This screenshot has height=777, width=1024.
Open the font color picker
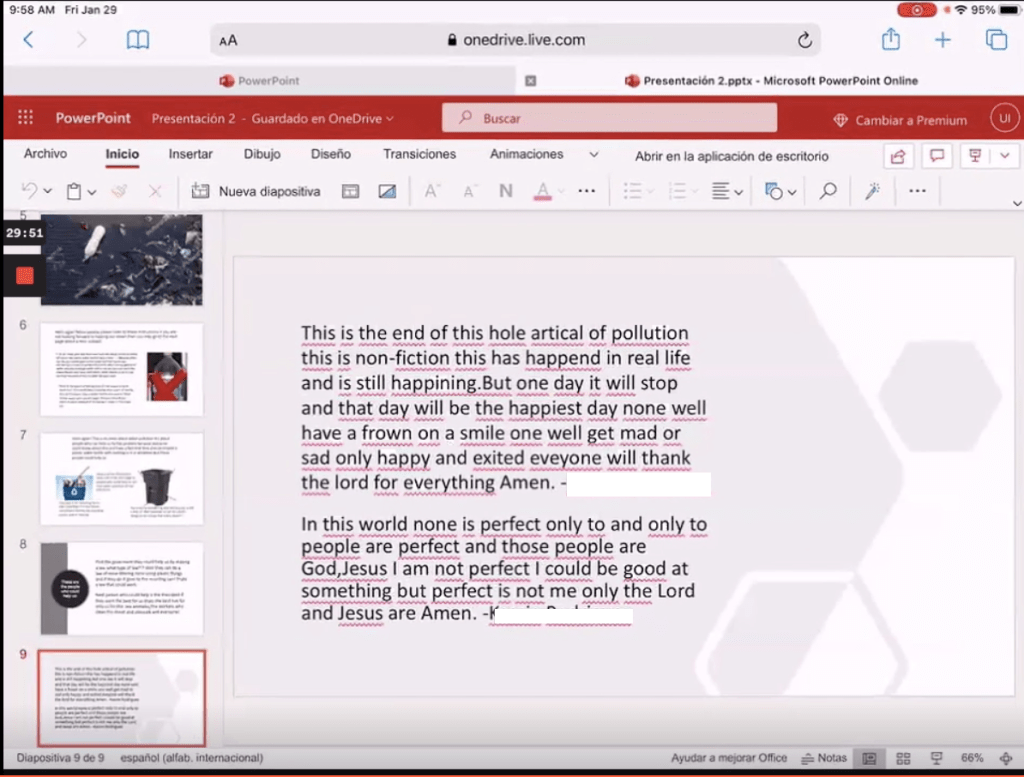[543, 191]
